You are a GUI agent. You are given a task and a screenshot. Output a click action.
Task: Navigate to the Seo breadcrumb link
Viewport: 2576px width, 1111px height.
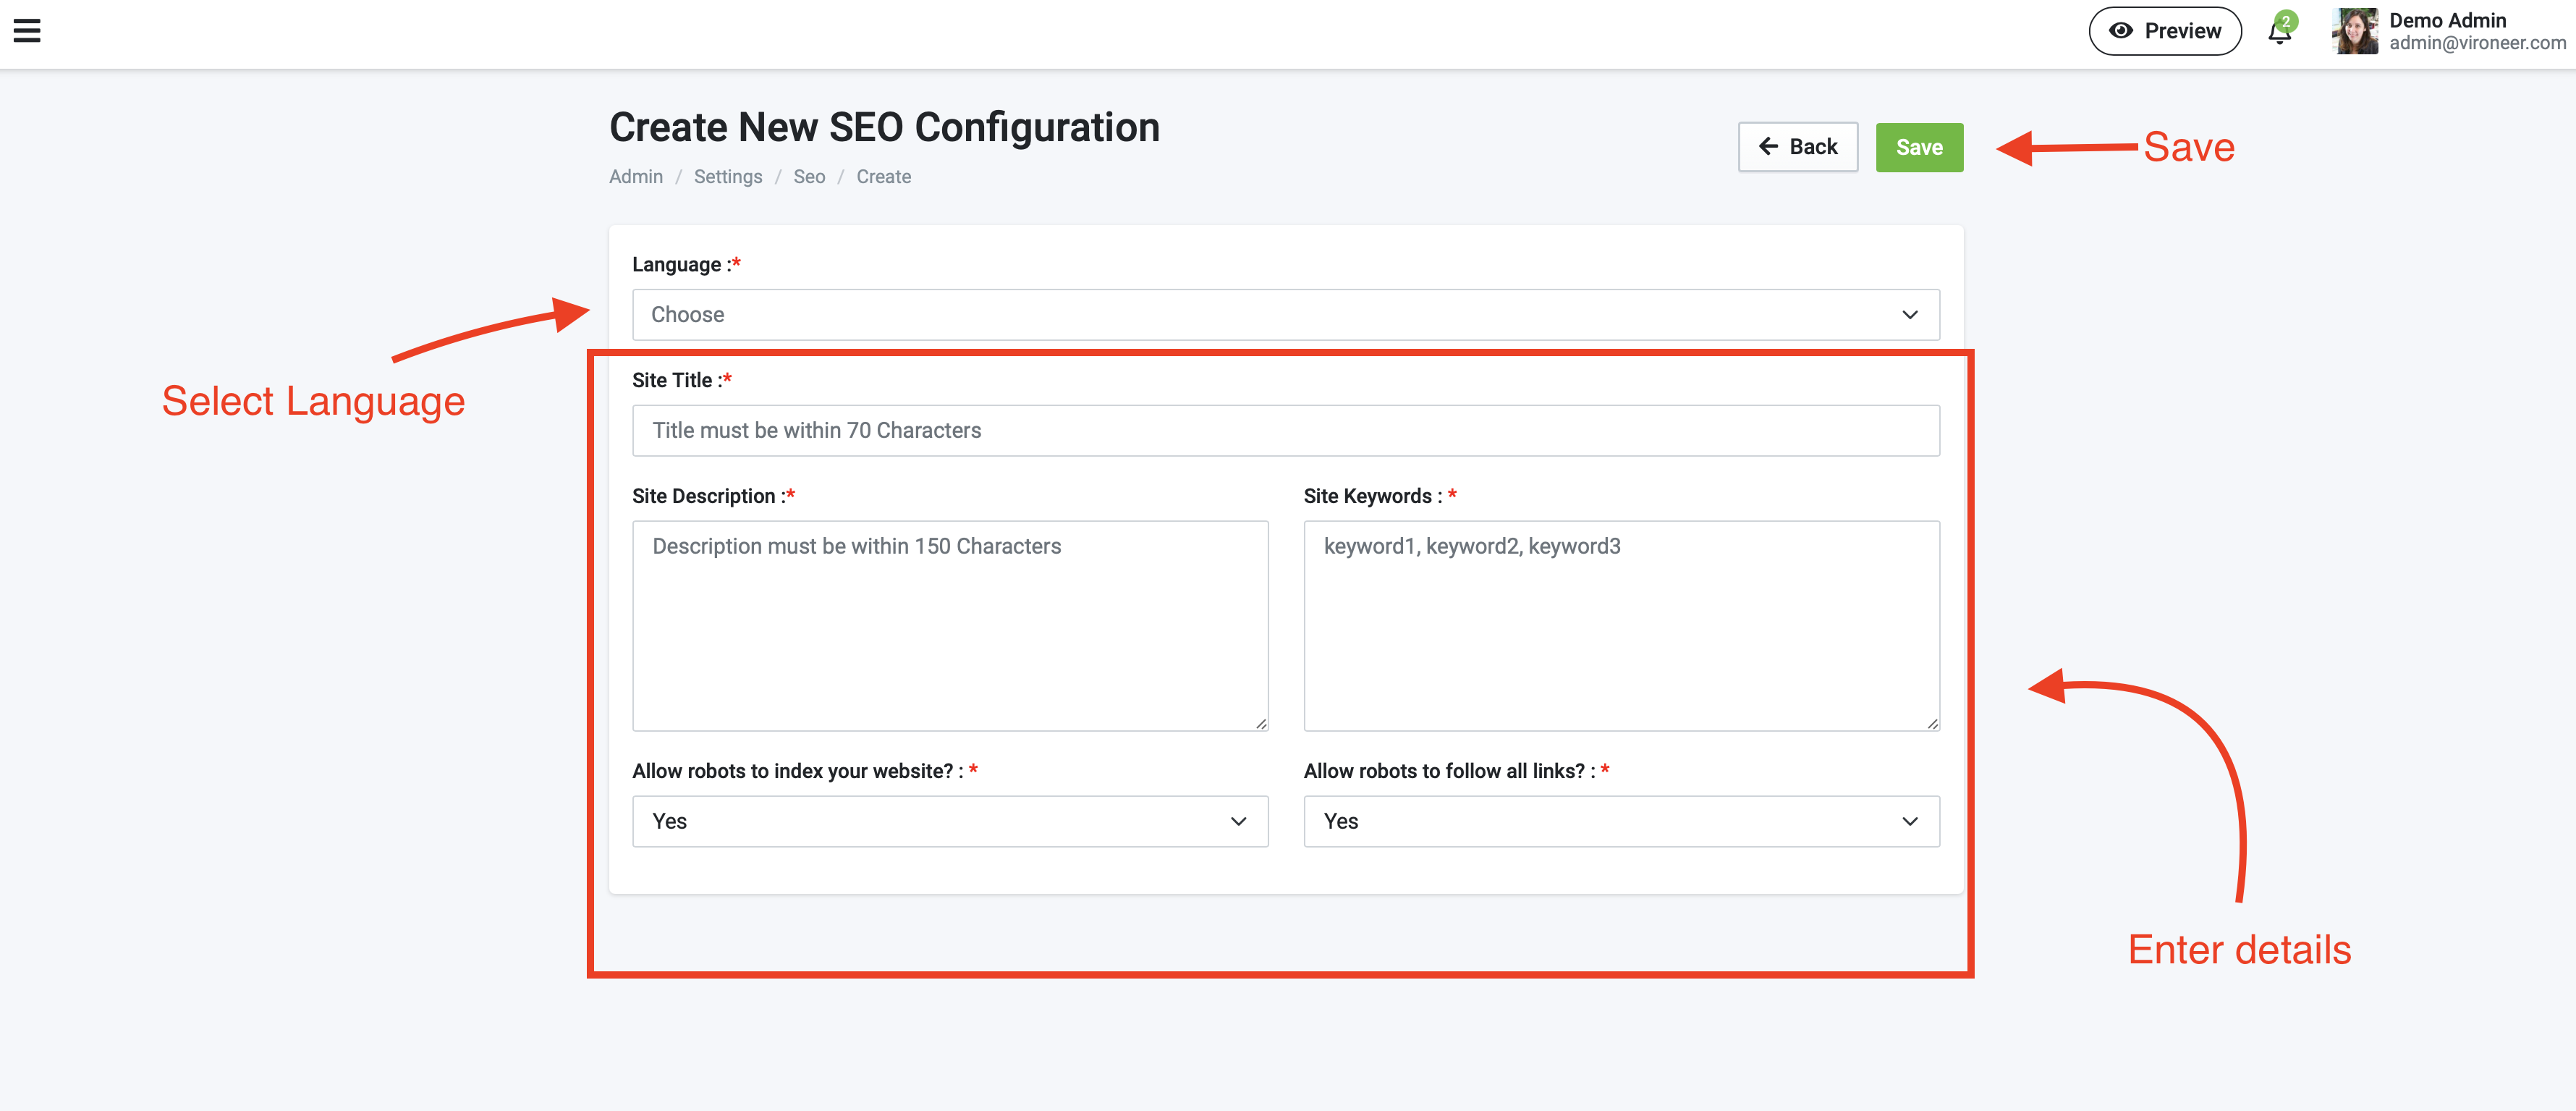808,177
